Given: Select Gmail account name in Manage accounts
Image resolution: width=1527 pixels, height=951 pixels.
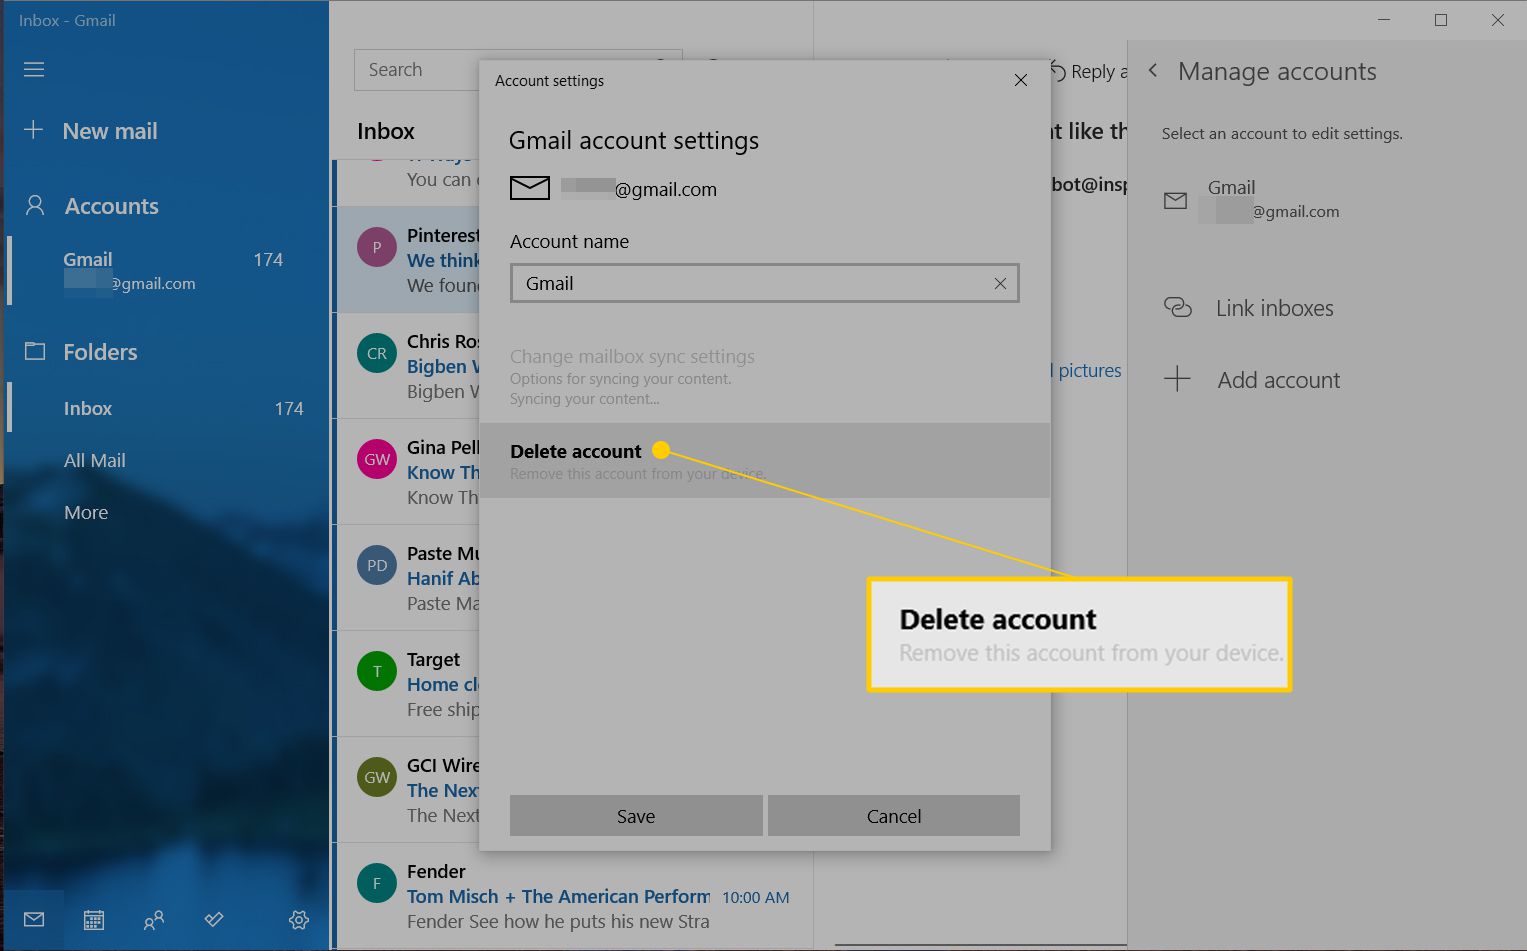Looking at the screenshot, I should (x=1231, y=187).
